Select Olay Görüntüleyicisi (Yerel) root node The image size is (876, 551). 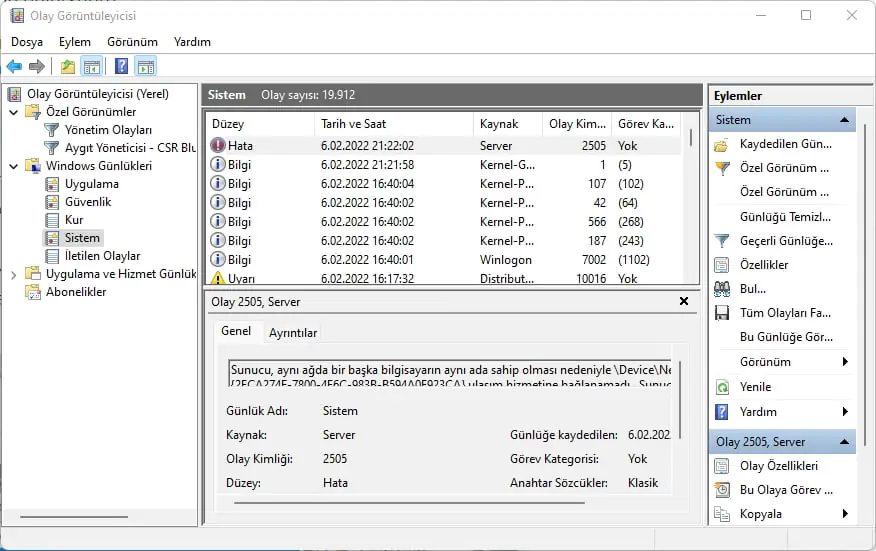point(98,94)
